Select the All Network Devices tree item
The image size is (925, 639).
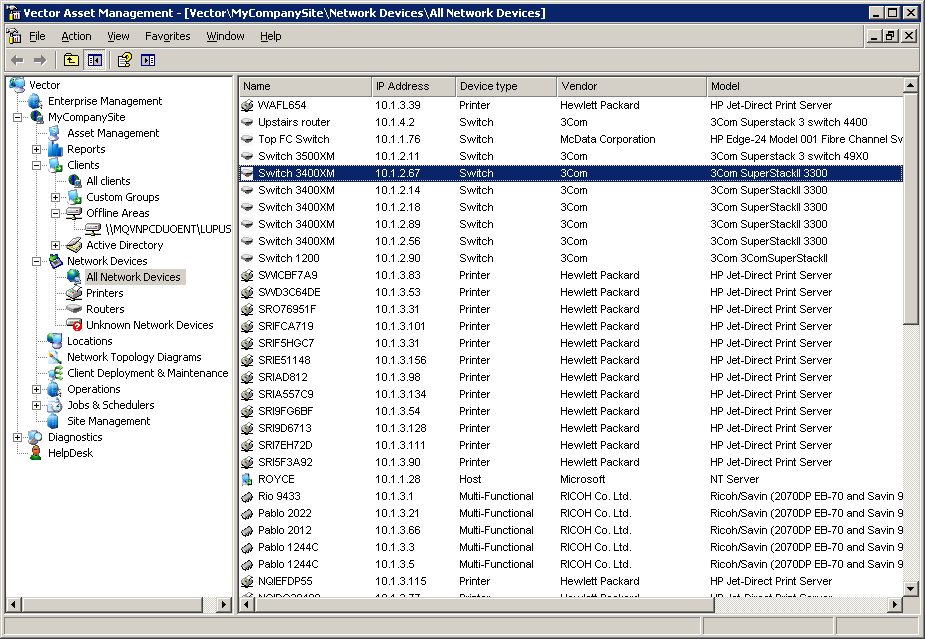(x=133, y=277)
